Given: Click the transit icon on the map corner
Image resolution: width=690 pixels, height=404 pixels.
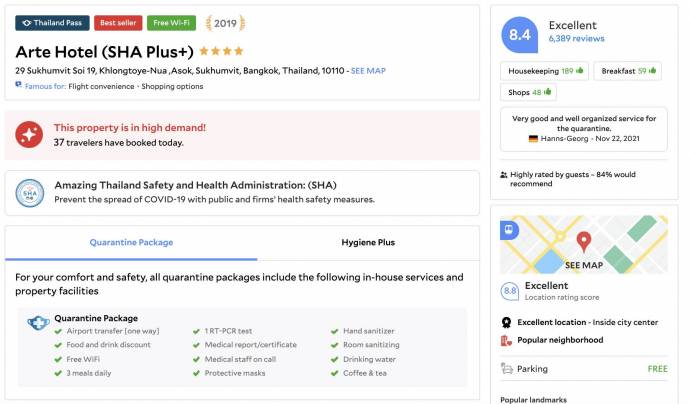Looking at the screenshot, I should point(509,230).
